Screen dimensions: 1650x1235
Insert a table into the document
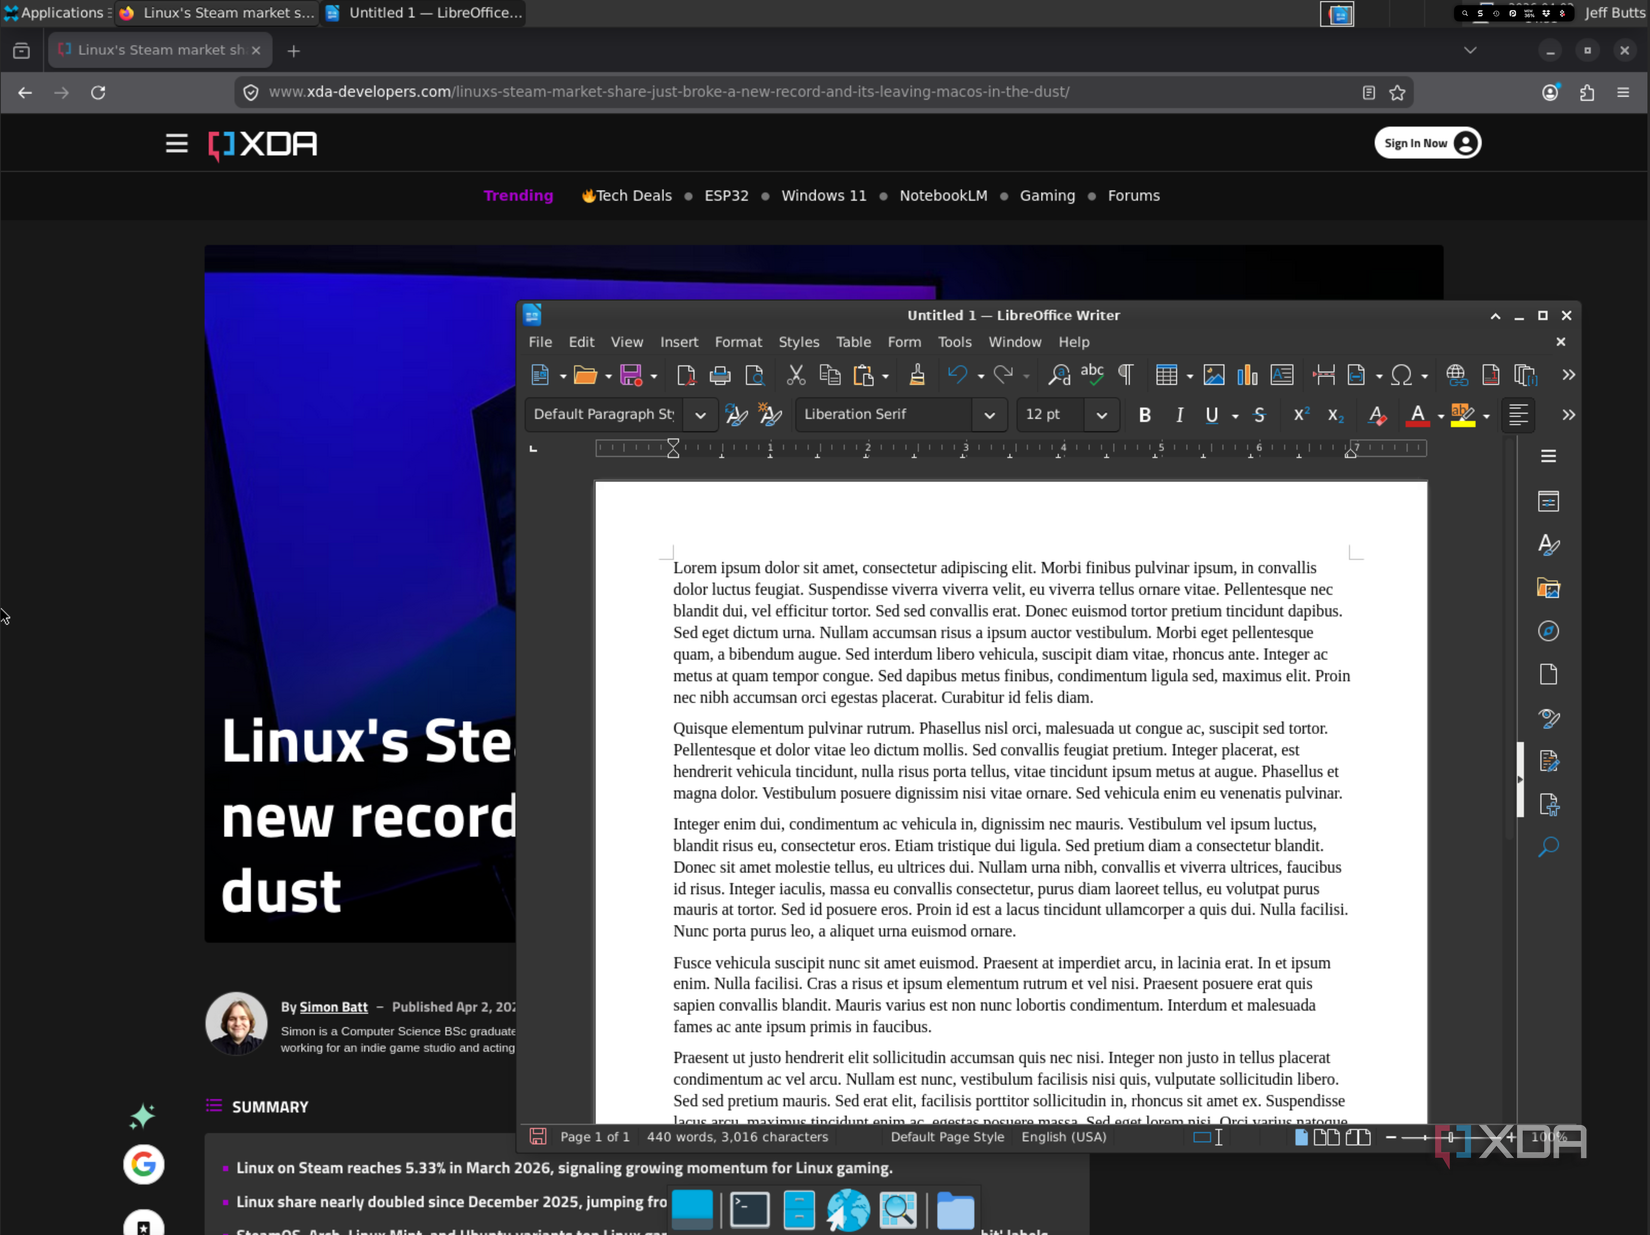point(1168,375)
